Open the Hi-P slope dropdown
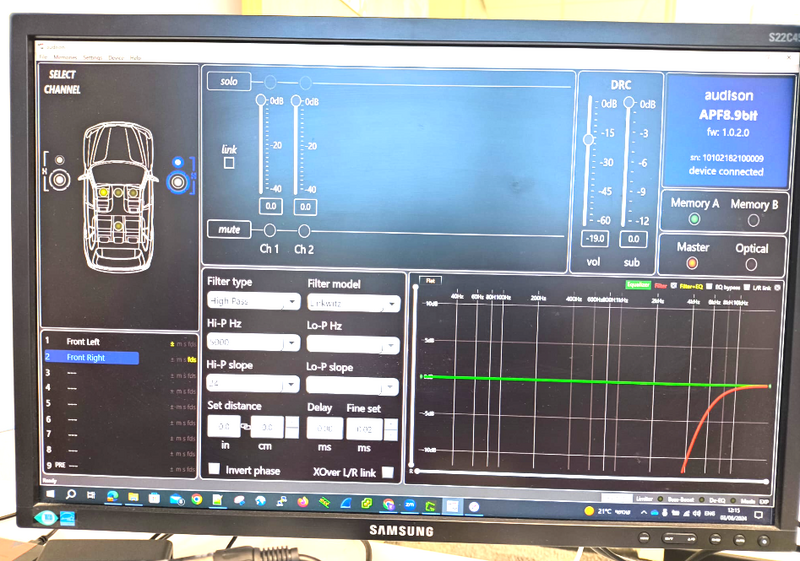This screenshot has height=561, width=800. pos(253,384)
